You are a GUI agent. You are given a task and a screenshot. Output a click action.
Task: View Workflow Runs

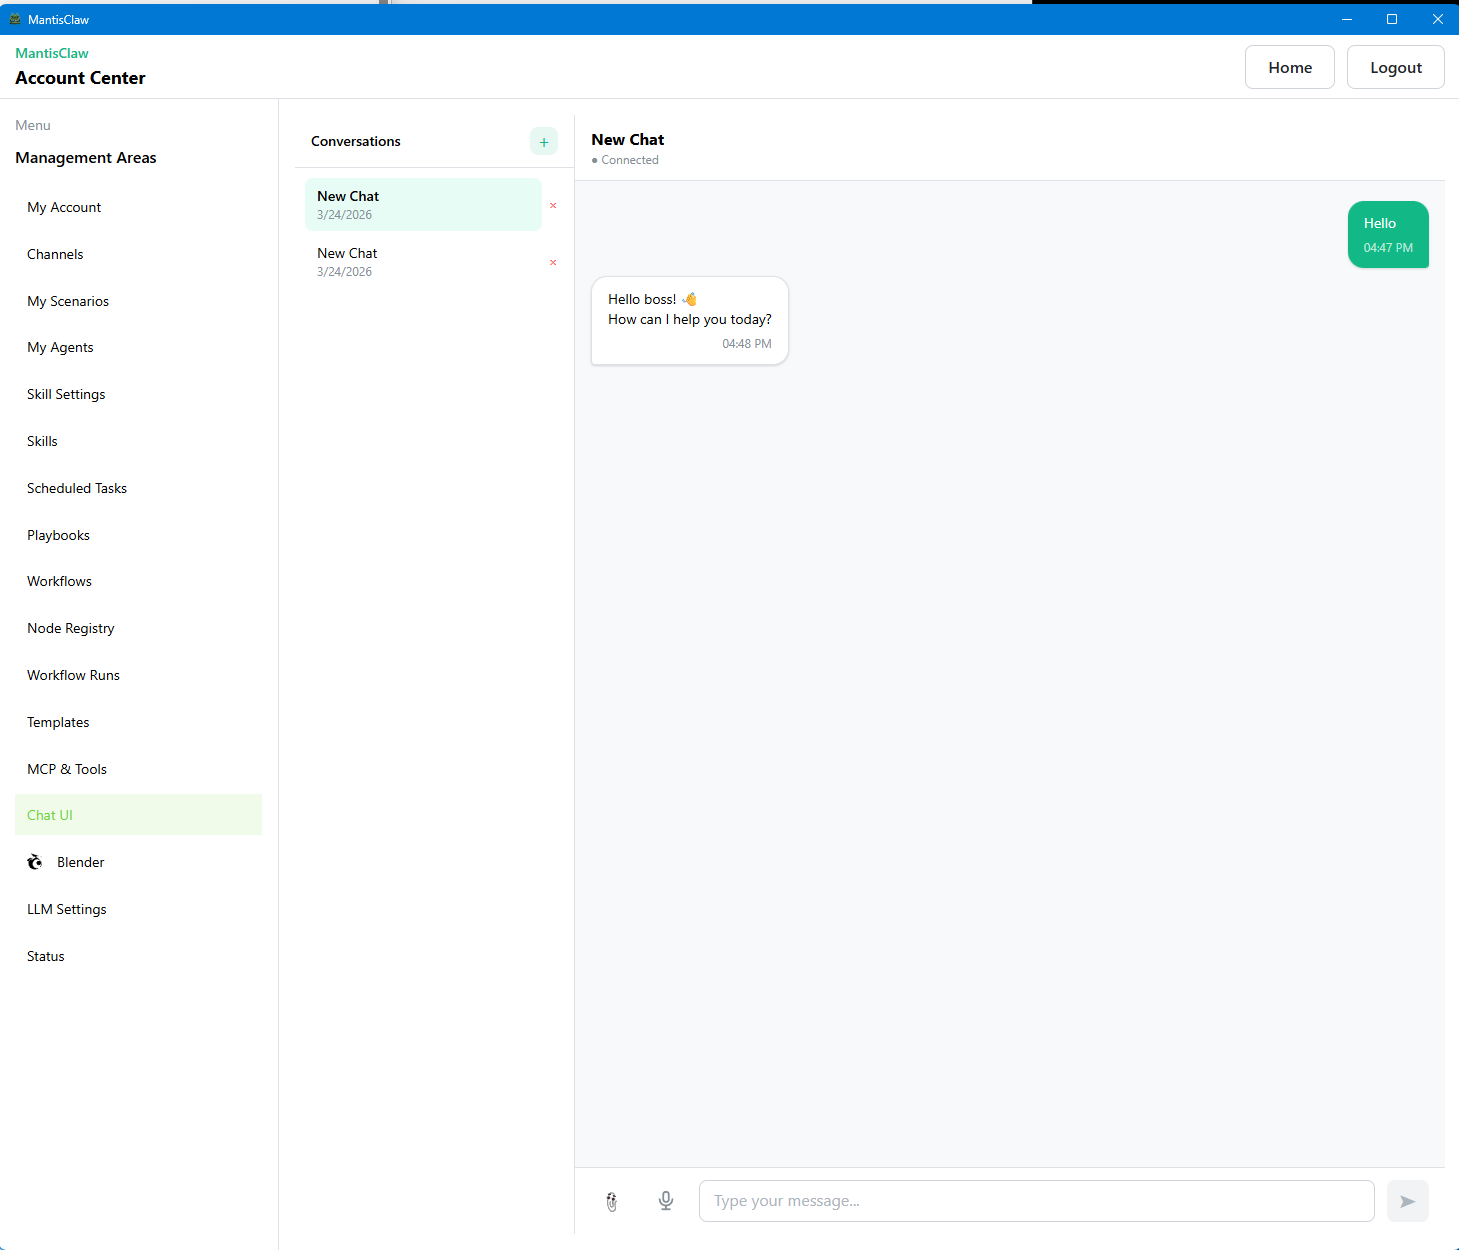[x=73, y=675]
